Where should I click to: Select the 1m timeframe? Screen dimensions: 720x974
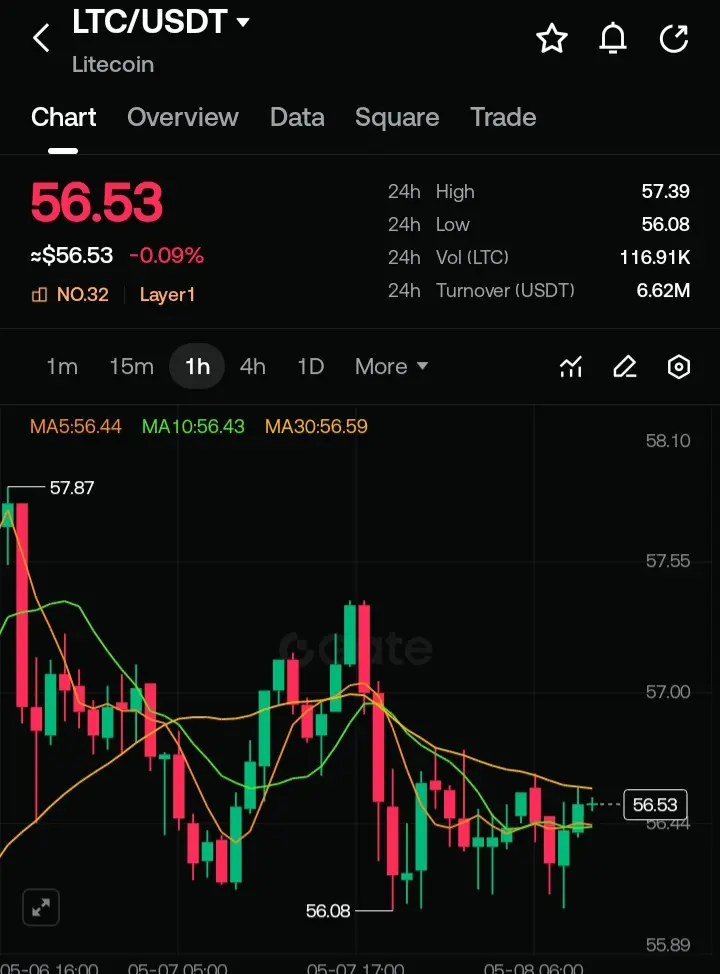click(62, 366)
